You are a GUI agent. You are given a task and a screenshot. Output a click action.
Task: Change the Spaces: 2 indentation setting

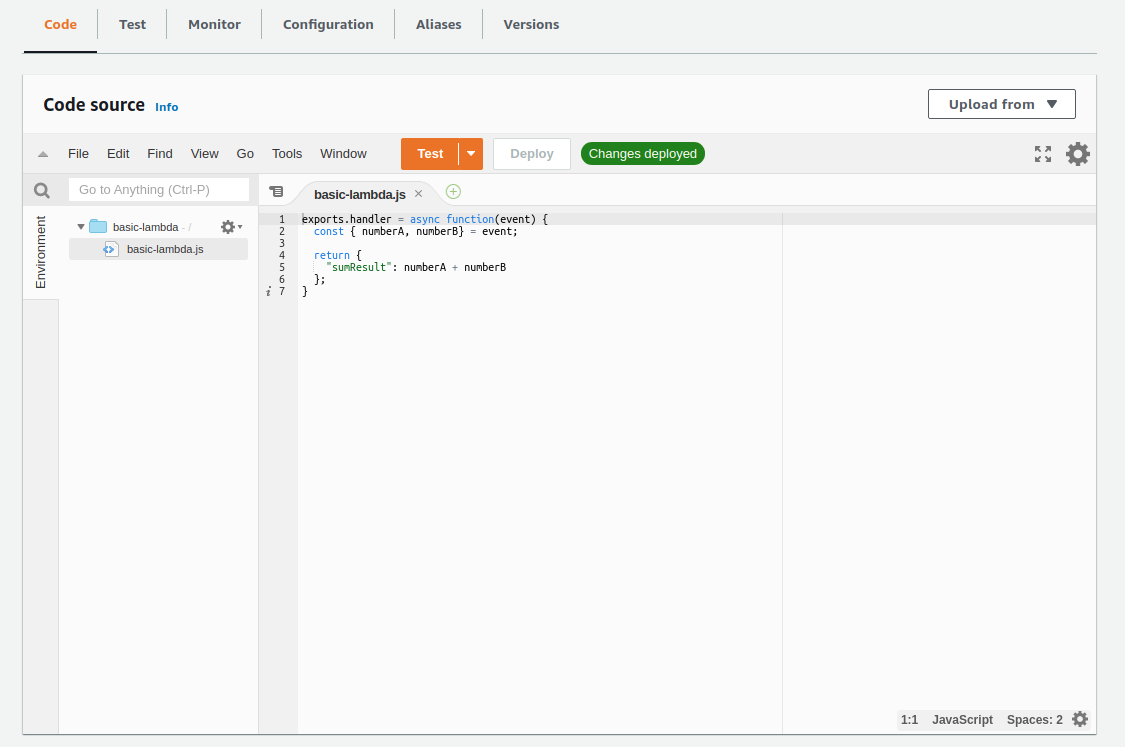pos(1034,720)
